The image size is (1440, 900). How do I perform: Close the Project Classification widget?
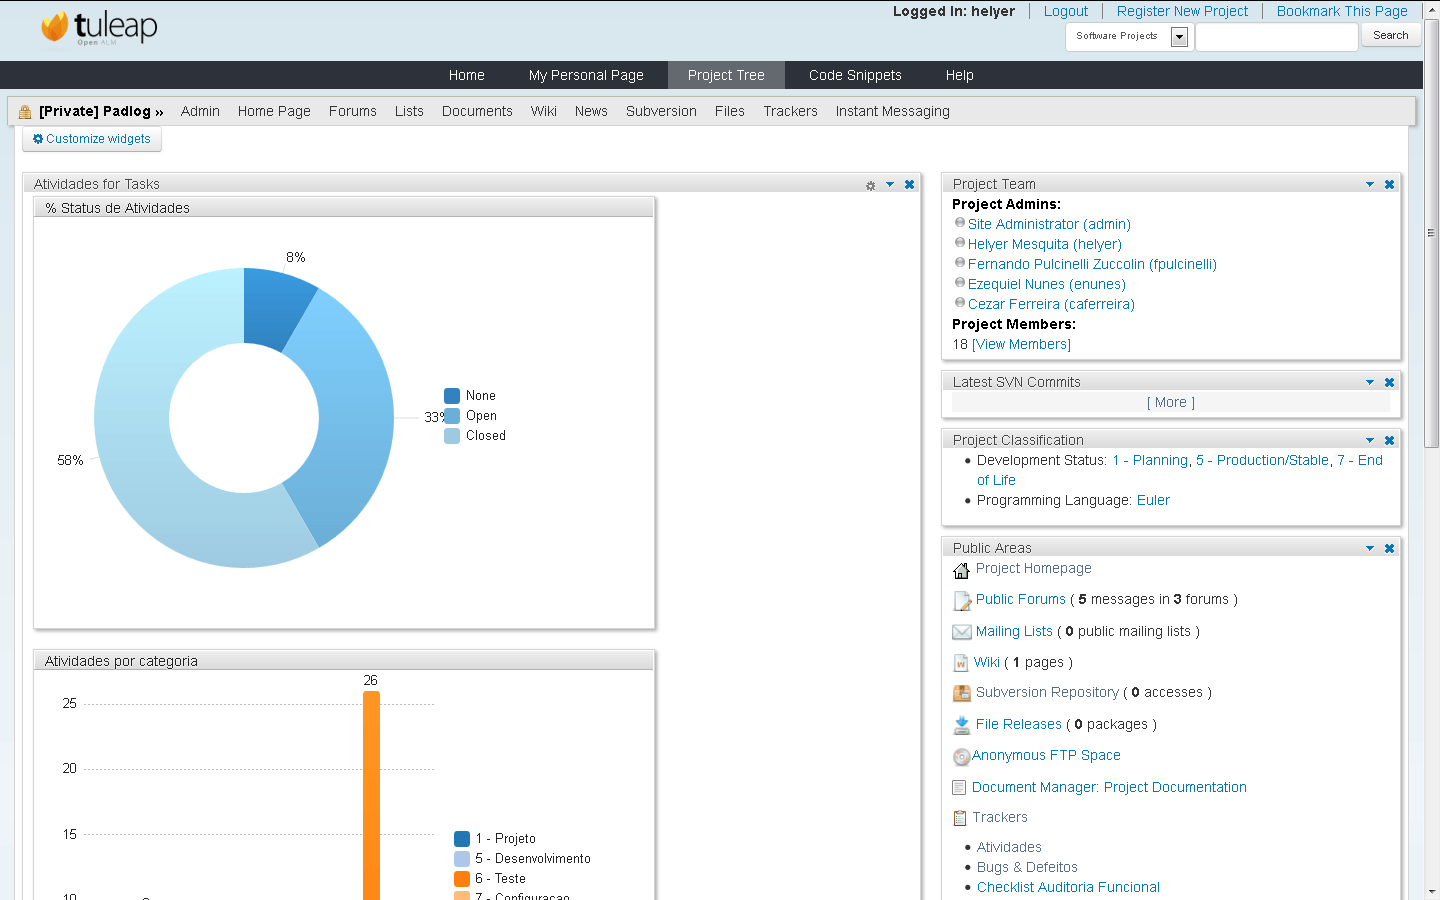(x=1389, y=440)
